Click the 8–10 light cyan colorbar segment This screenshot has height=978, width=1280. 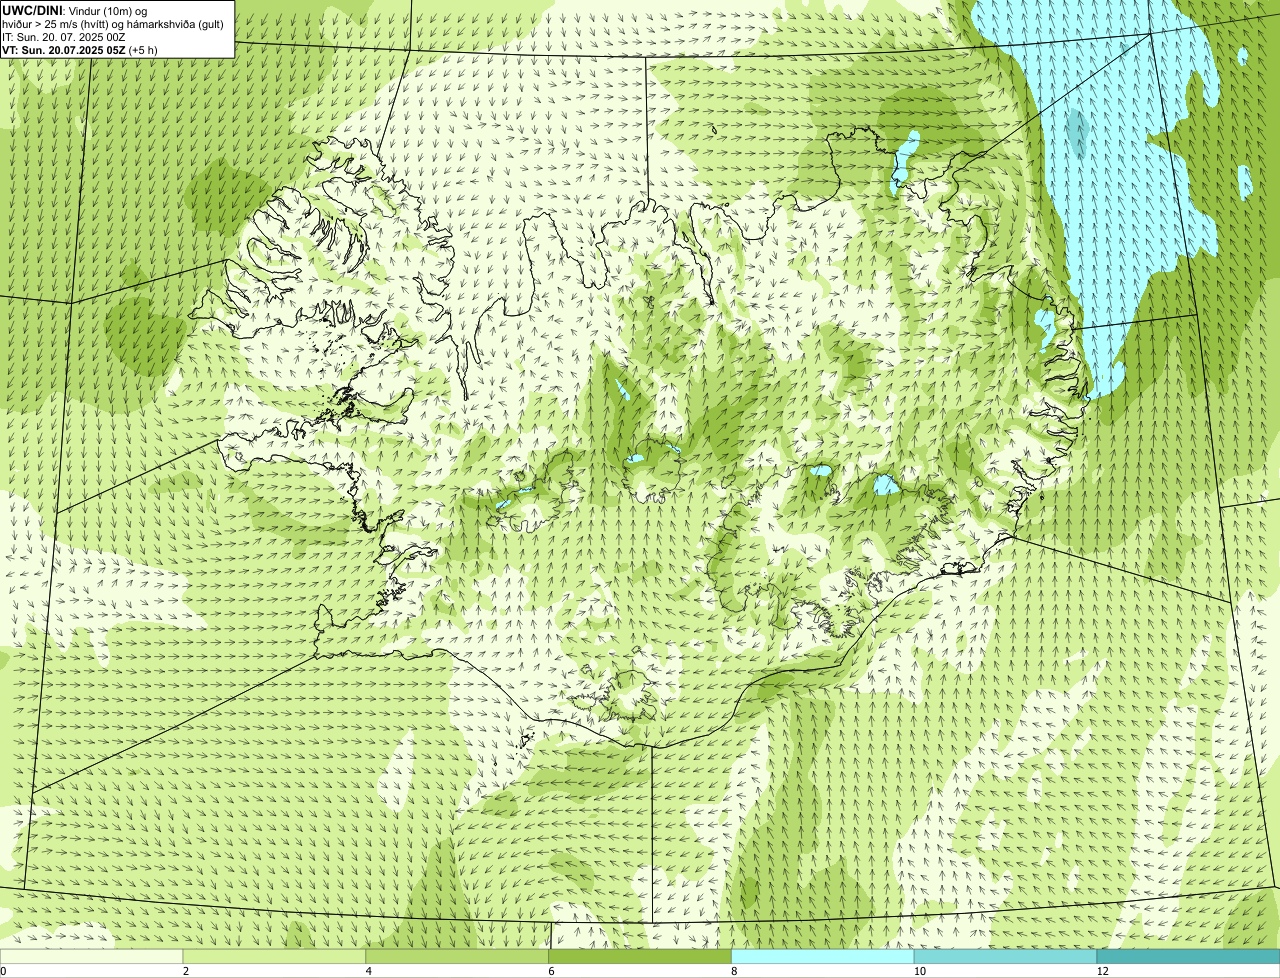[x=823, y=956]
